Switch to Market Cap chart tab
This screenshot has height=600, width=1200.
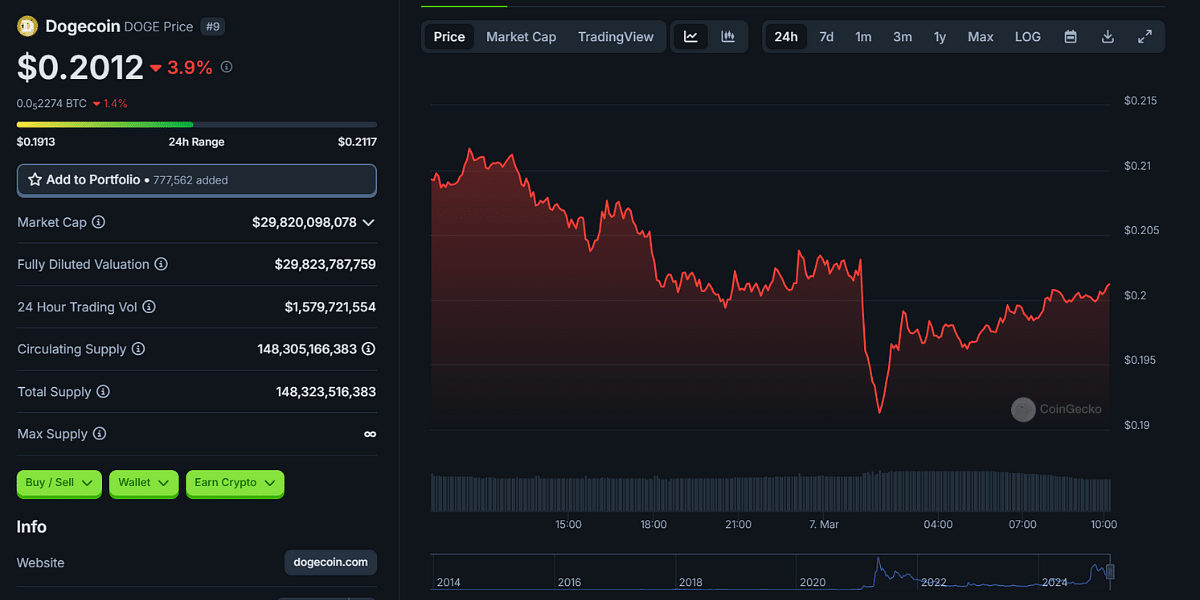click(521, 37)
